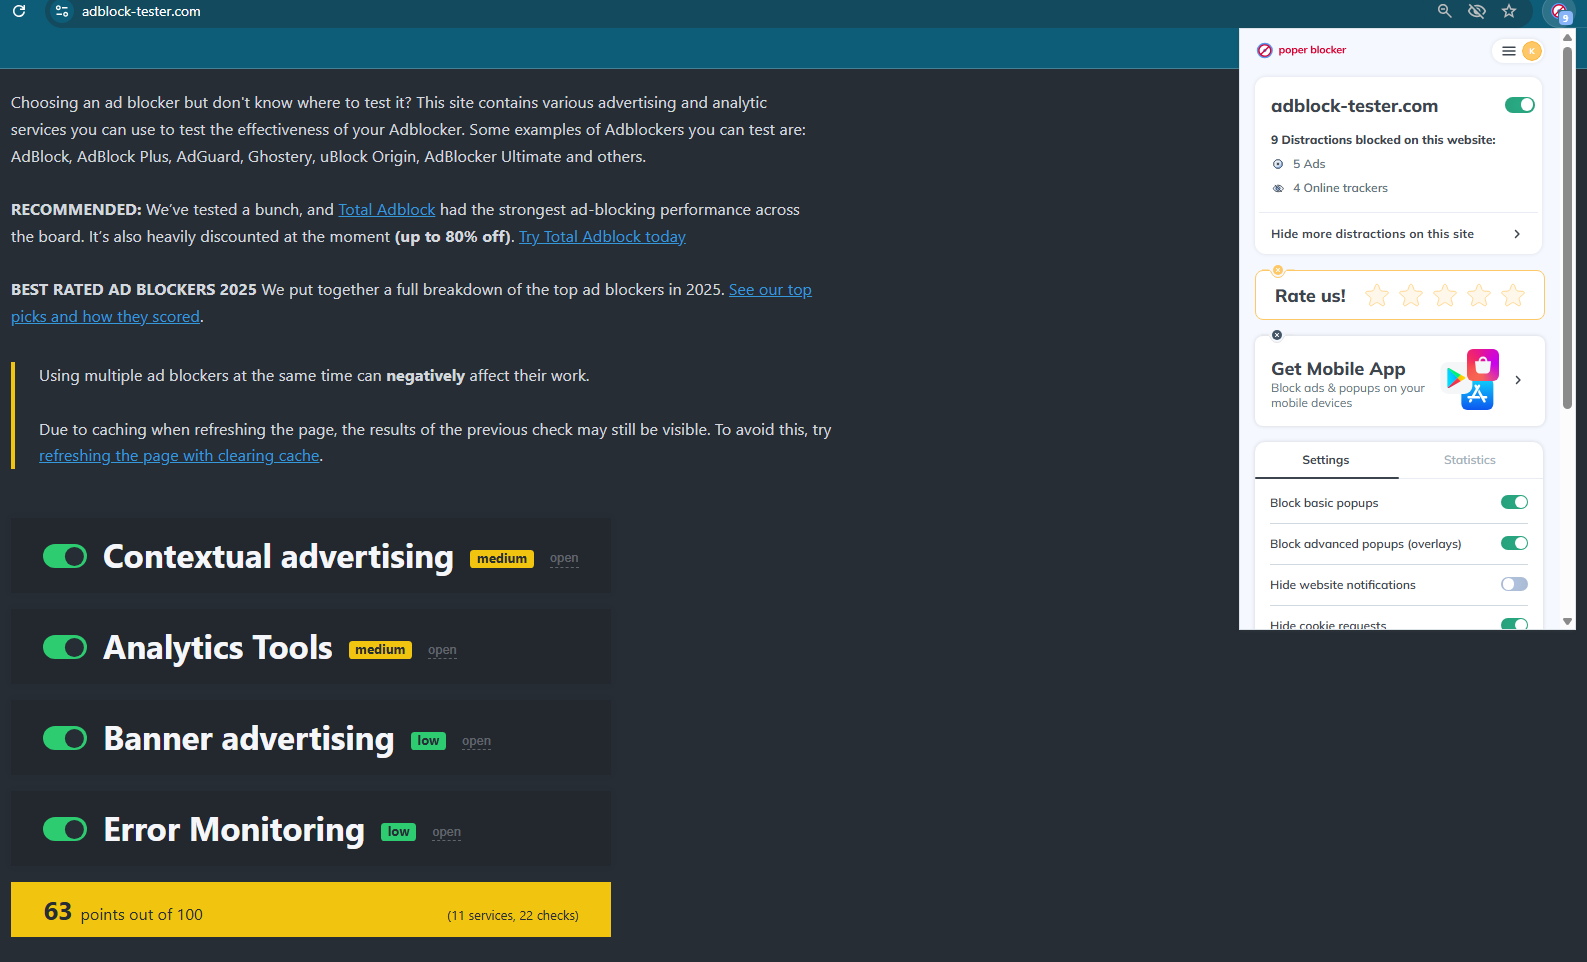Reload the page with the refresh icon

point(19,11)
